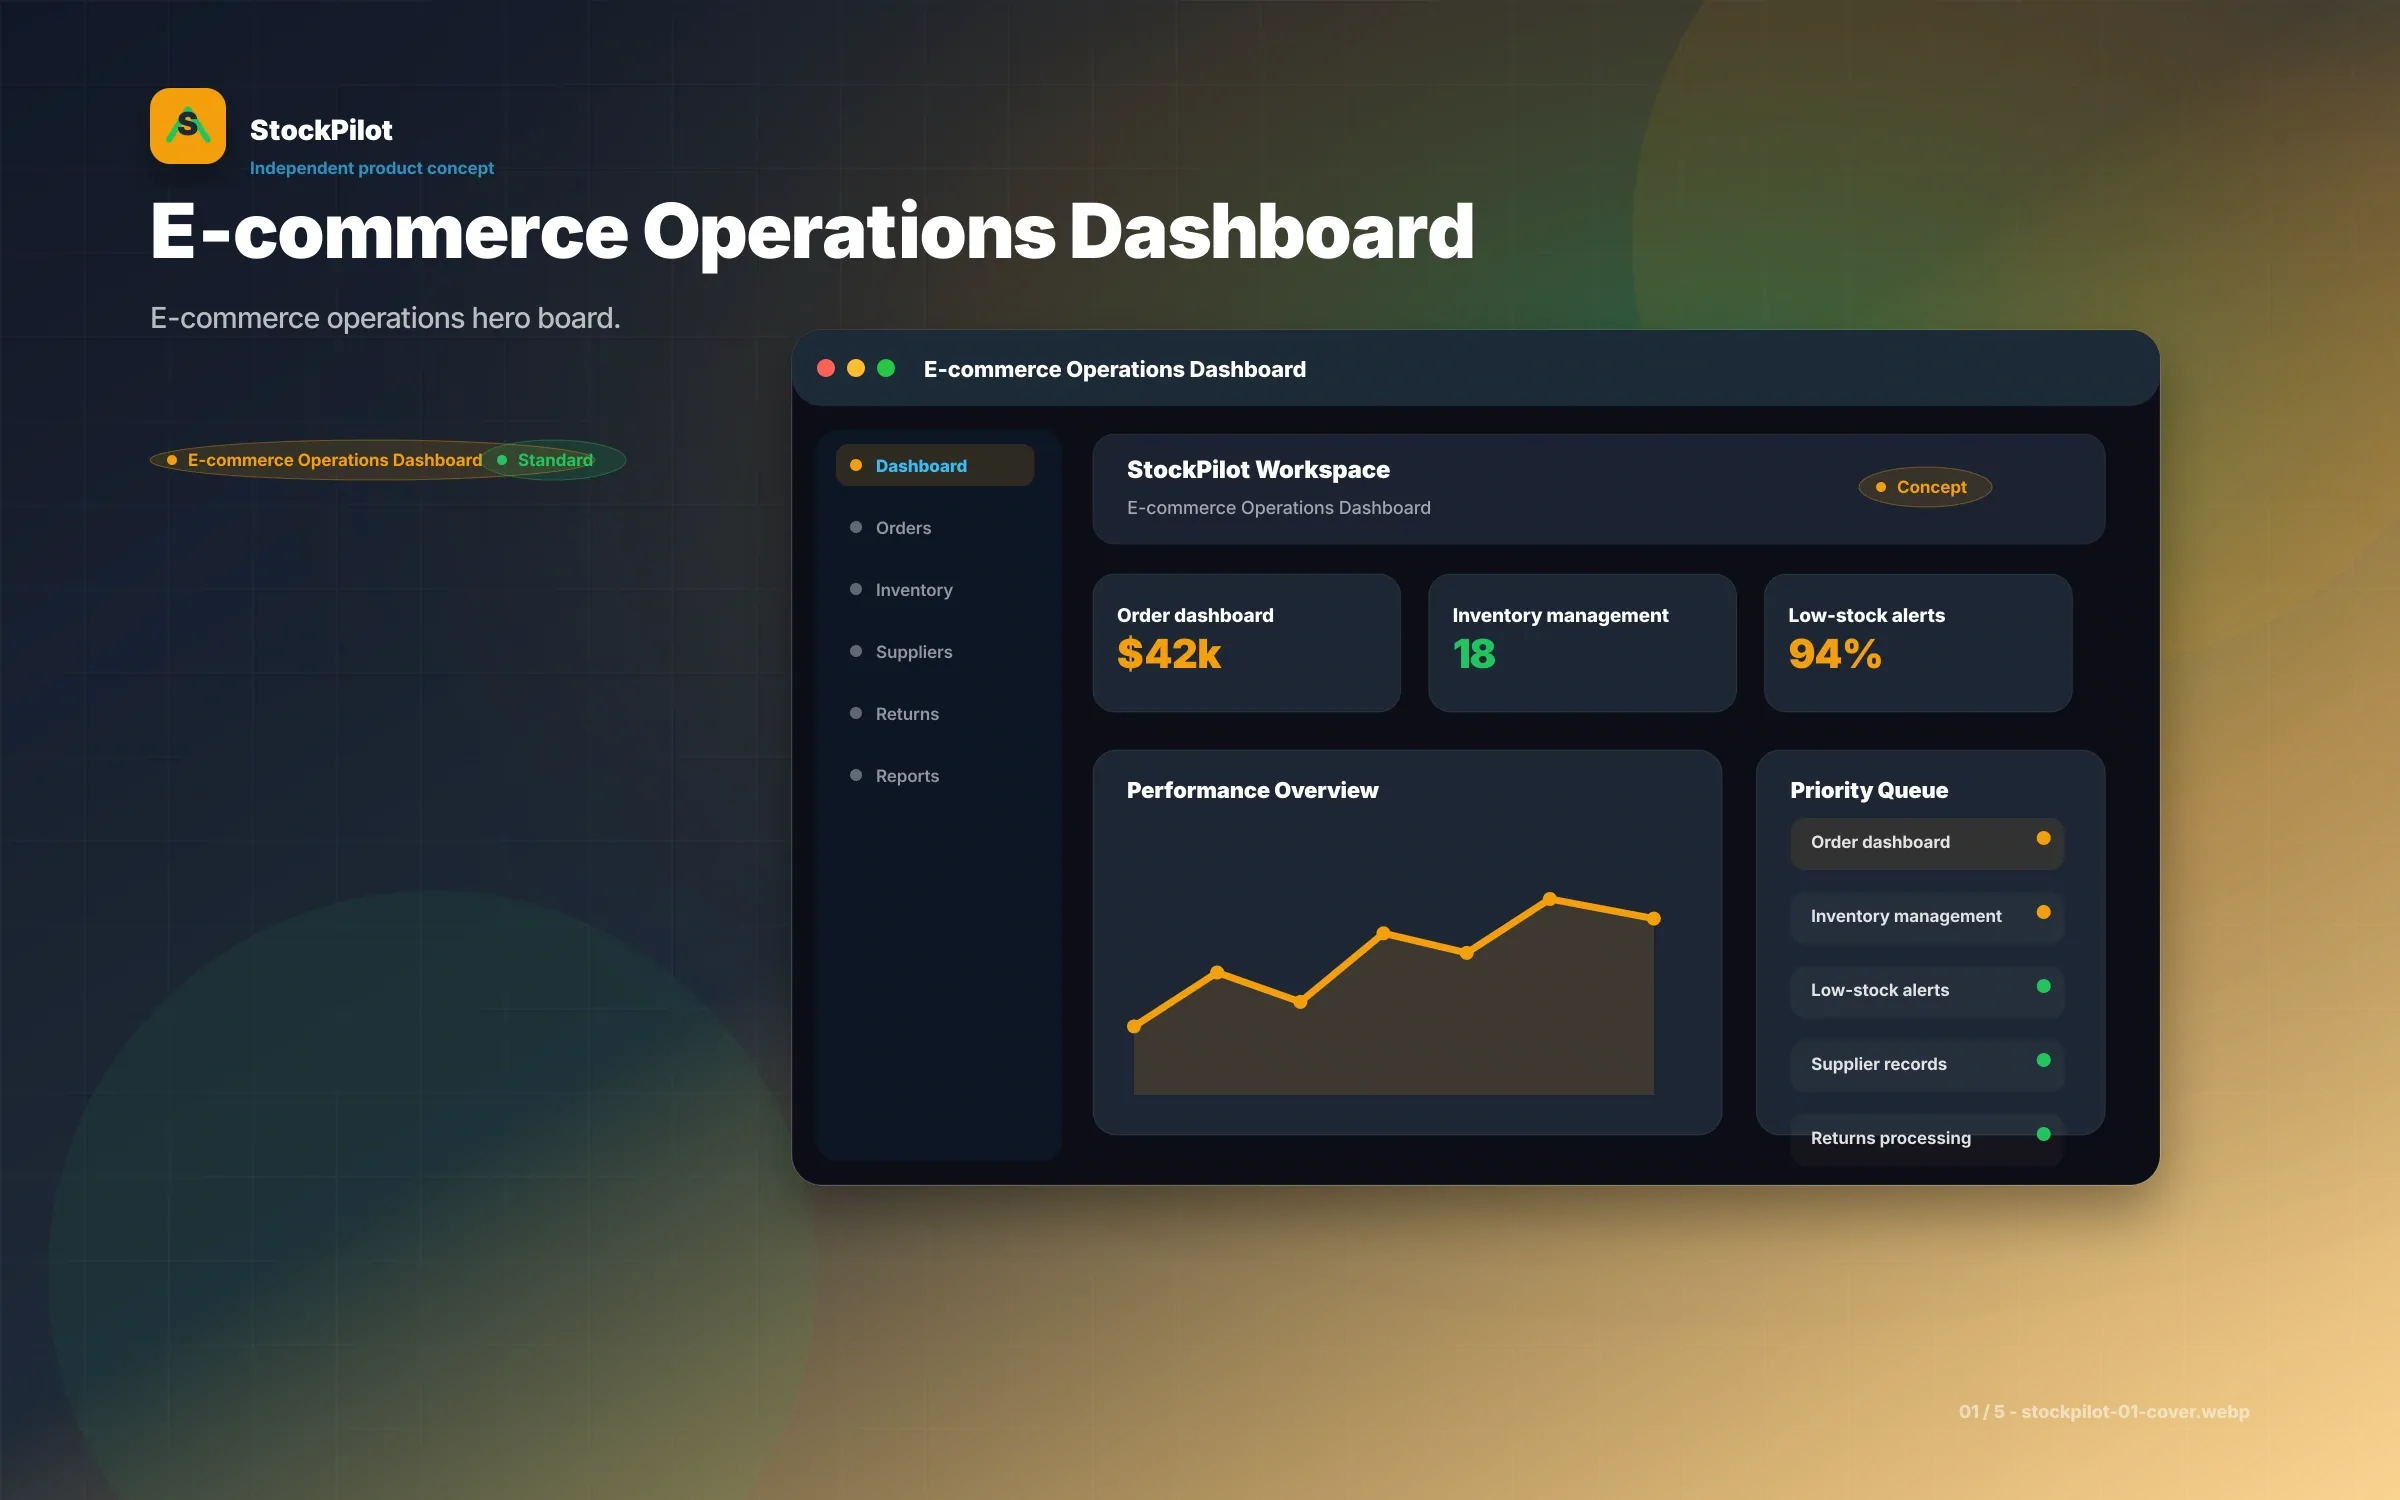Click the green status dot on Returns processing row
The width and height of the screenshot is (2400, 1500).
[2043, 1134]
